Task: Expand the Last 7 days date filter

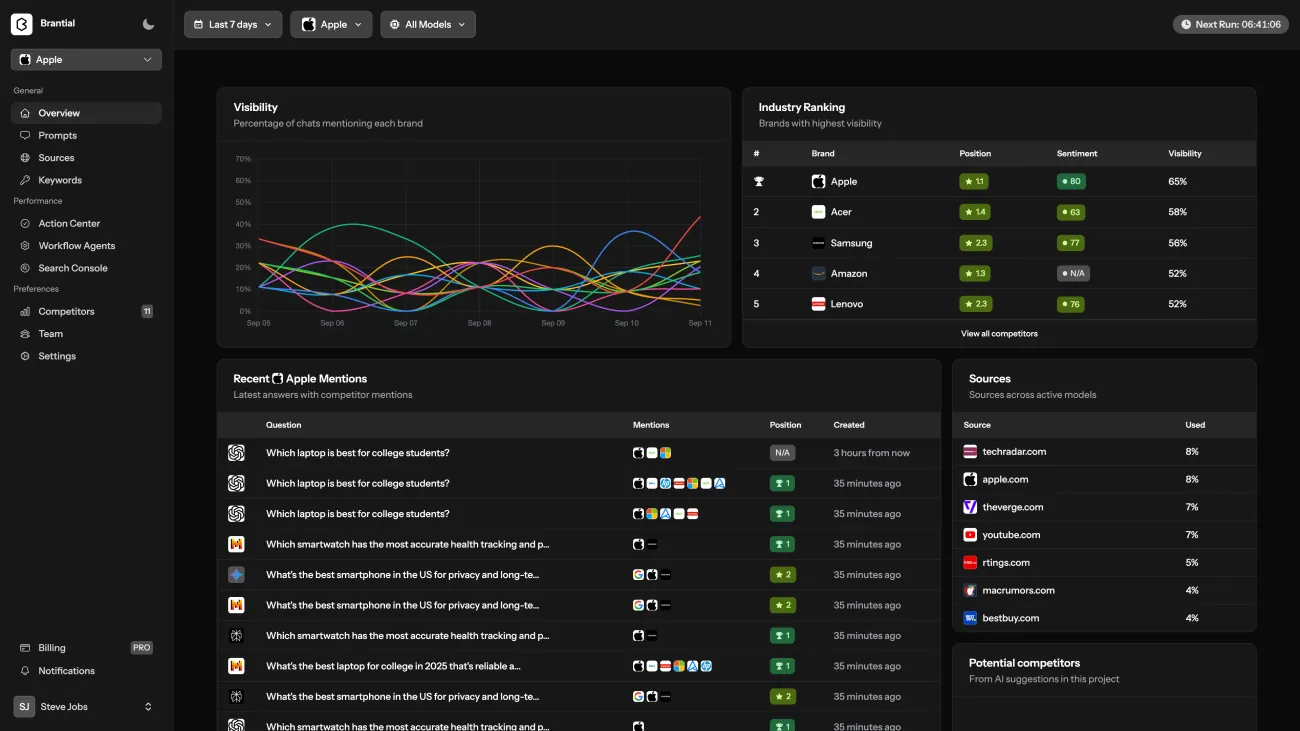Action: pos(233,25)
